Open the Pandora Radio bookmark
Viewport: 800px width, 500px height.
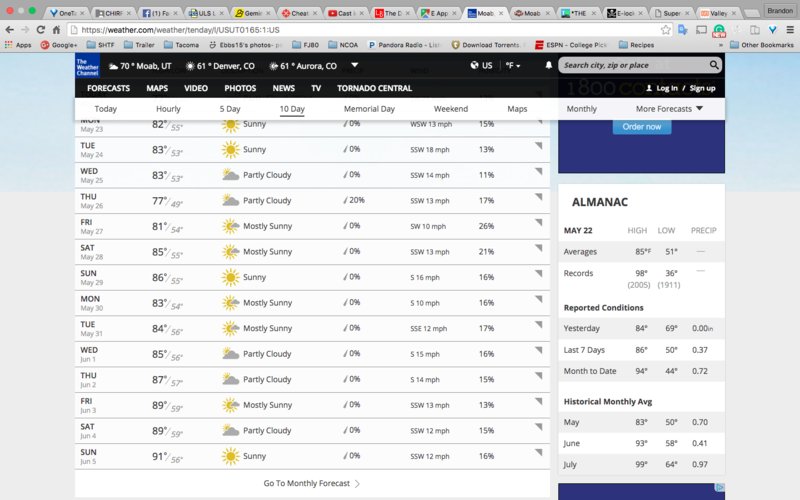(x=404, y=45)
